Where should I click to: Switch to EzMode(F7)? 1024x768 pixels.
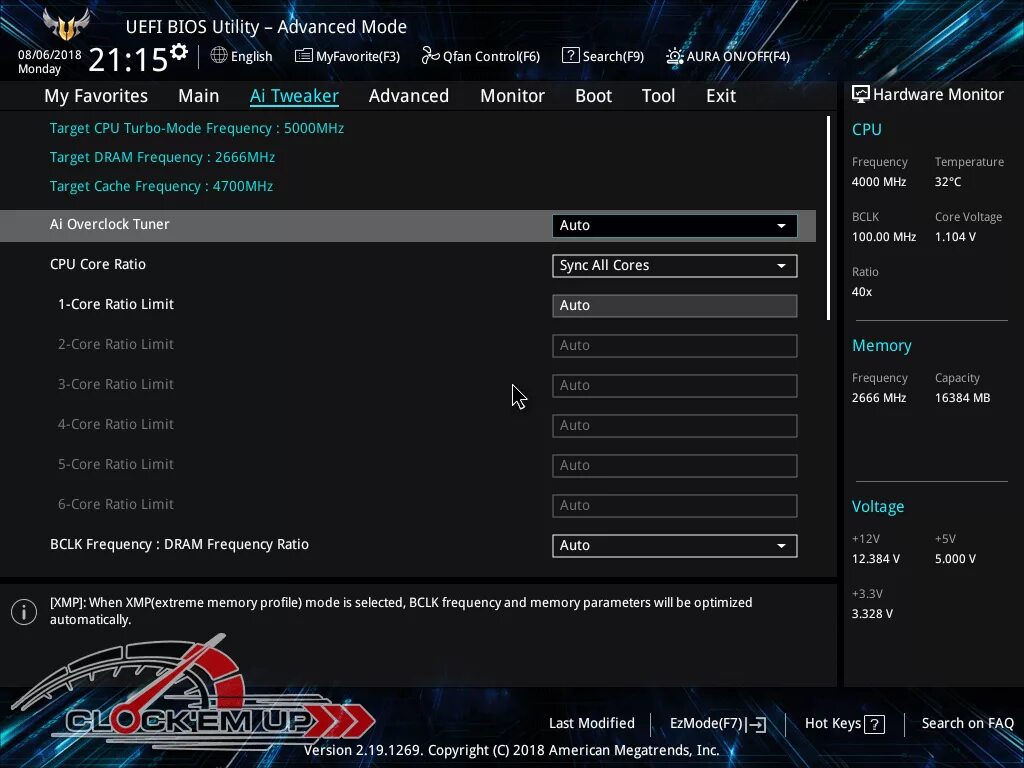point(718,724)
